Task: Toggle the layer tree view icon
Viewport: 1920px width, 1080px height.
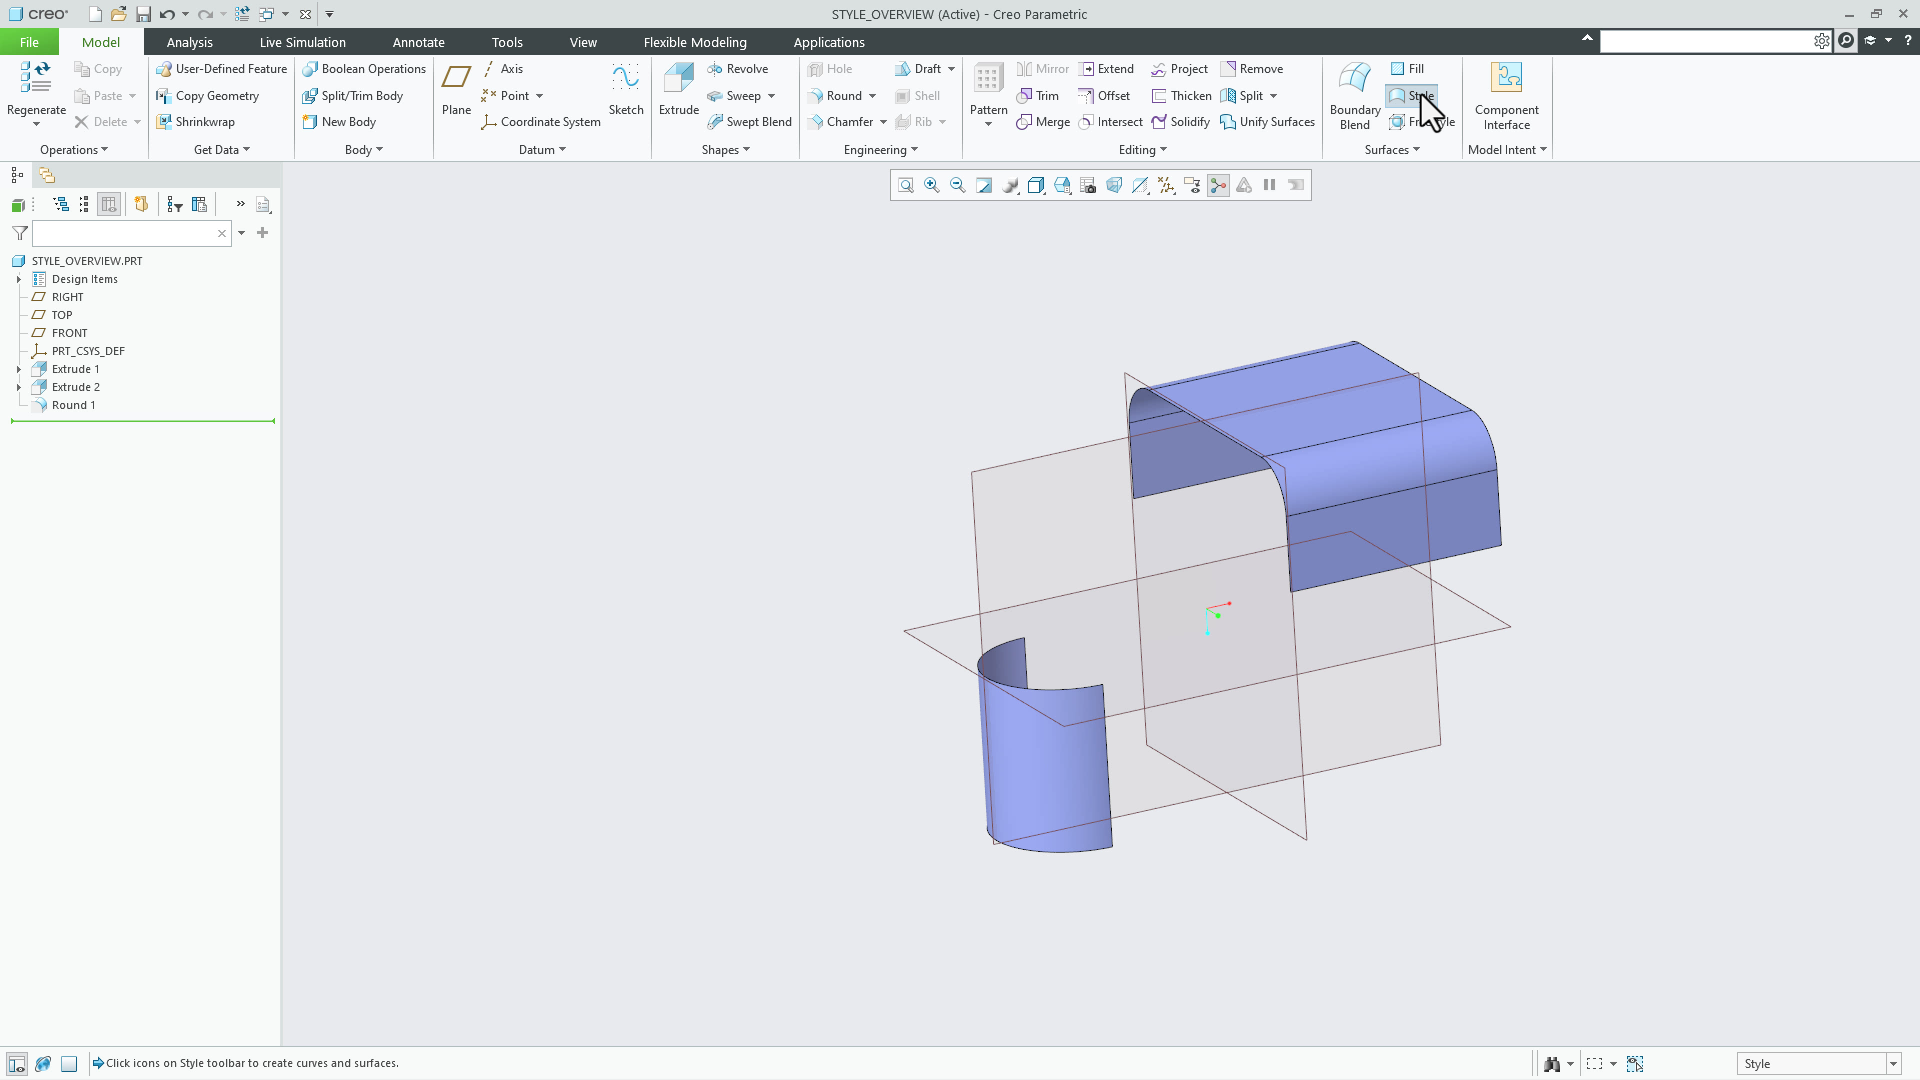Action: click(47, 175)
